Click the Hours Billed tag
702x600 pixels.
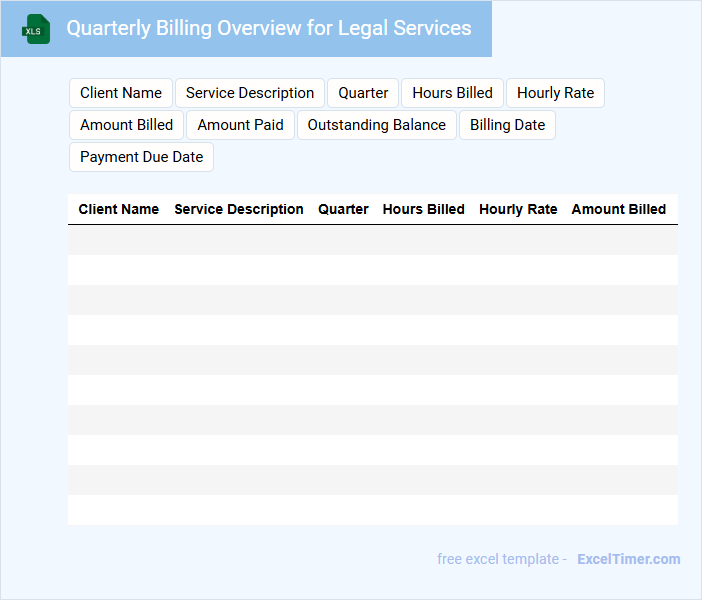(452, 93)
